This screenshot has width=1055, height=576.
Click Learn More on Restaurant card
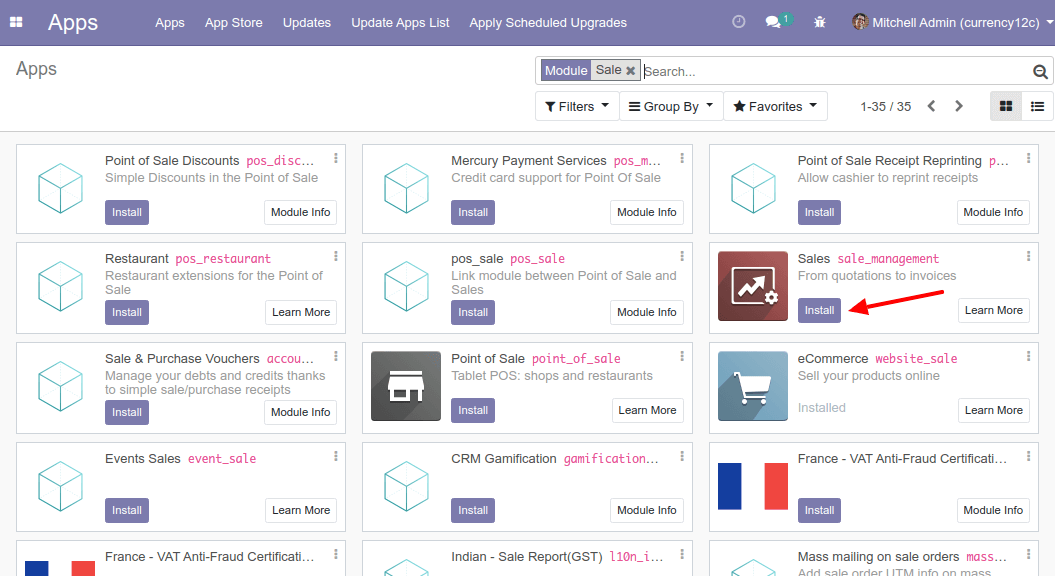tap(301, 312)
